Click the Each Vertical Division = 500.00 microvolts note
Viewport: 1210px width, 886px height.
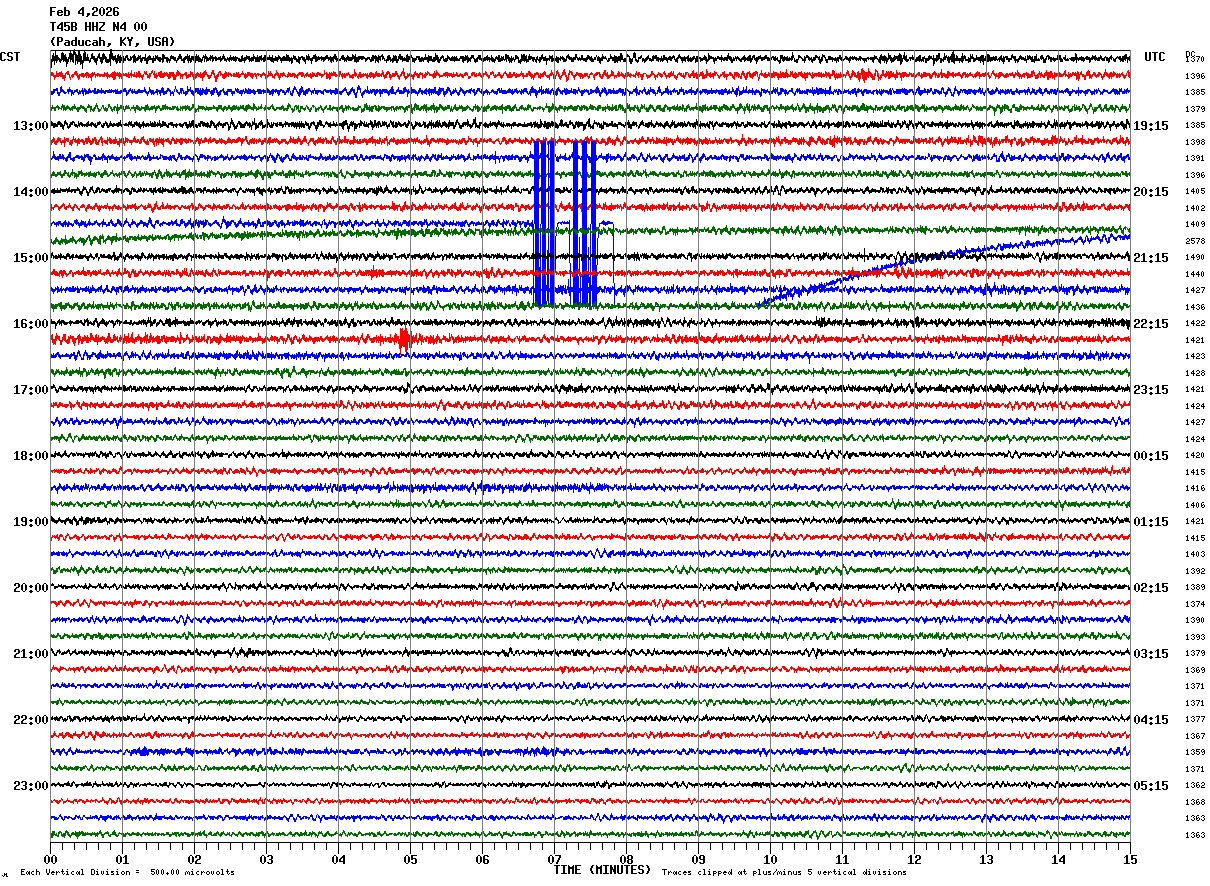click(127, 872)
